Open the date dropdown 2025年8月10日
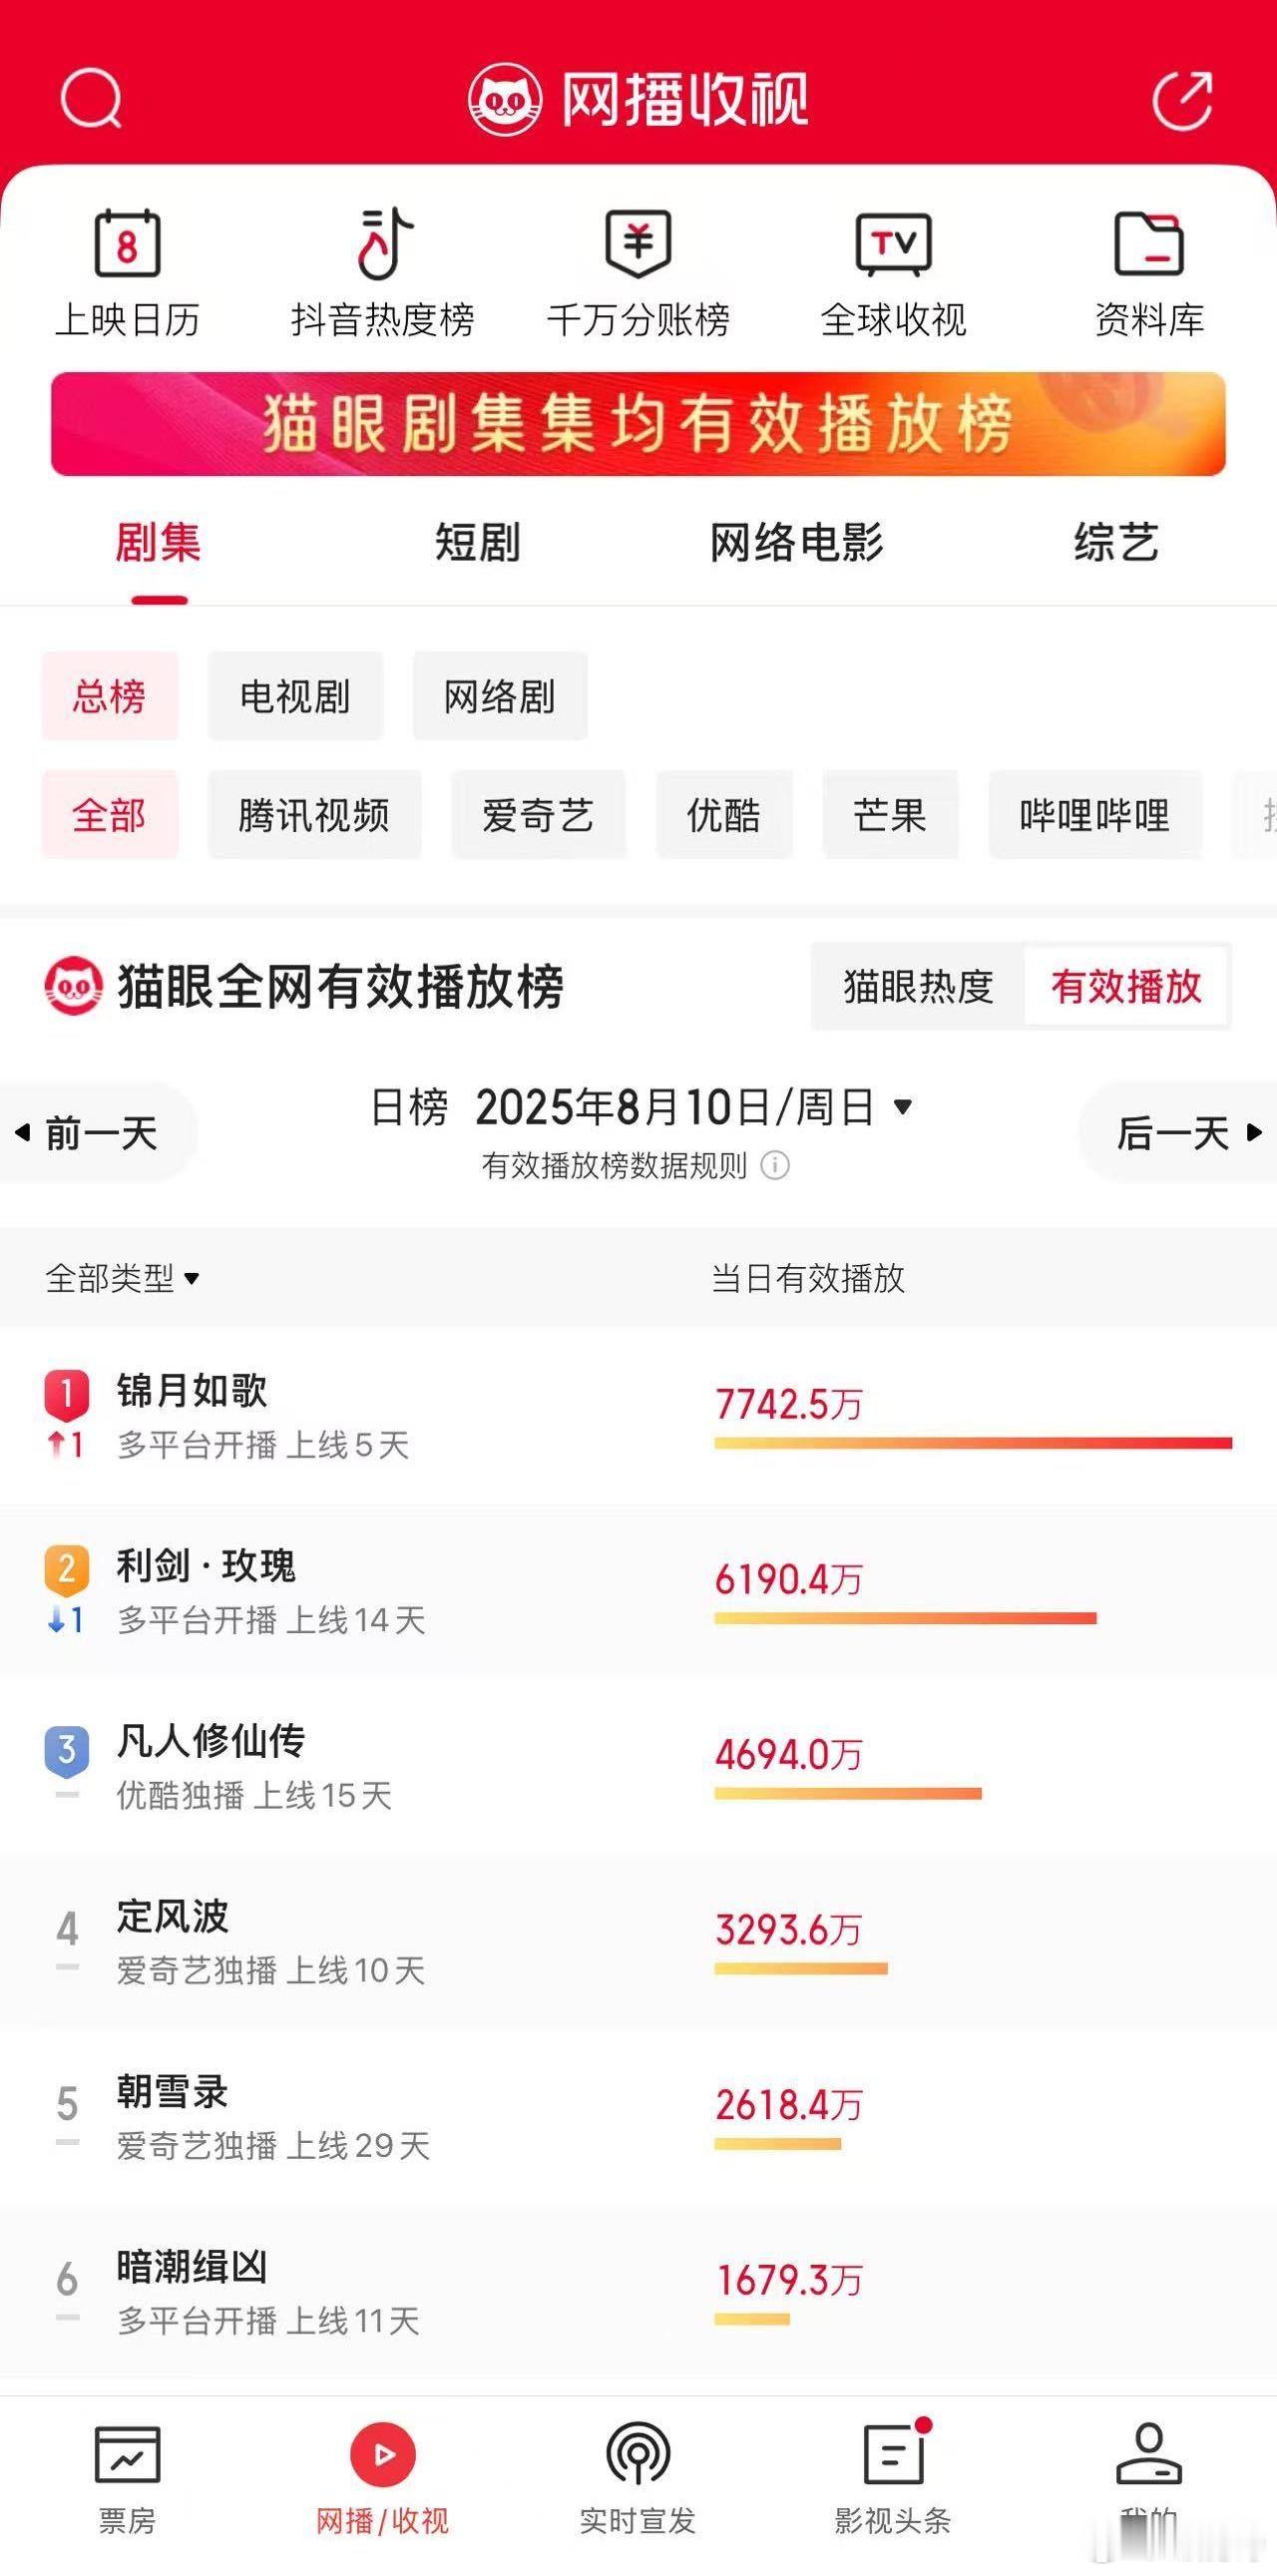The height and width of the screenshot is (2576, 1277). [x=693, y=1107]
